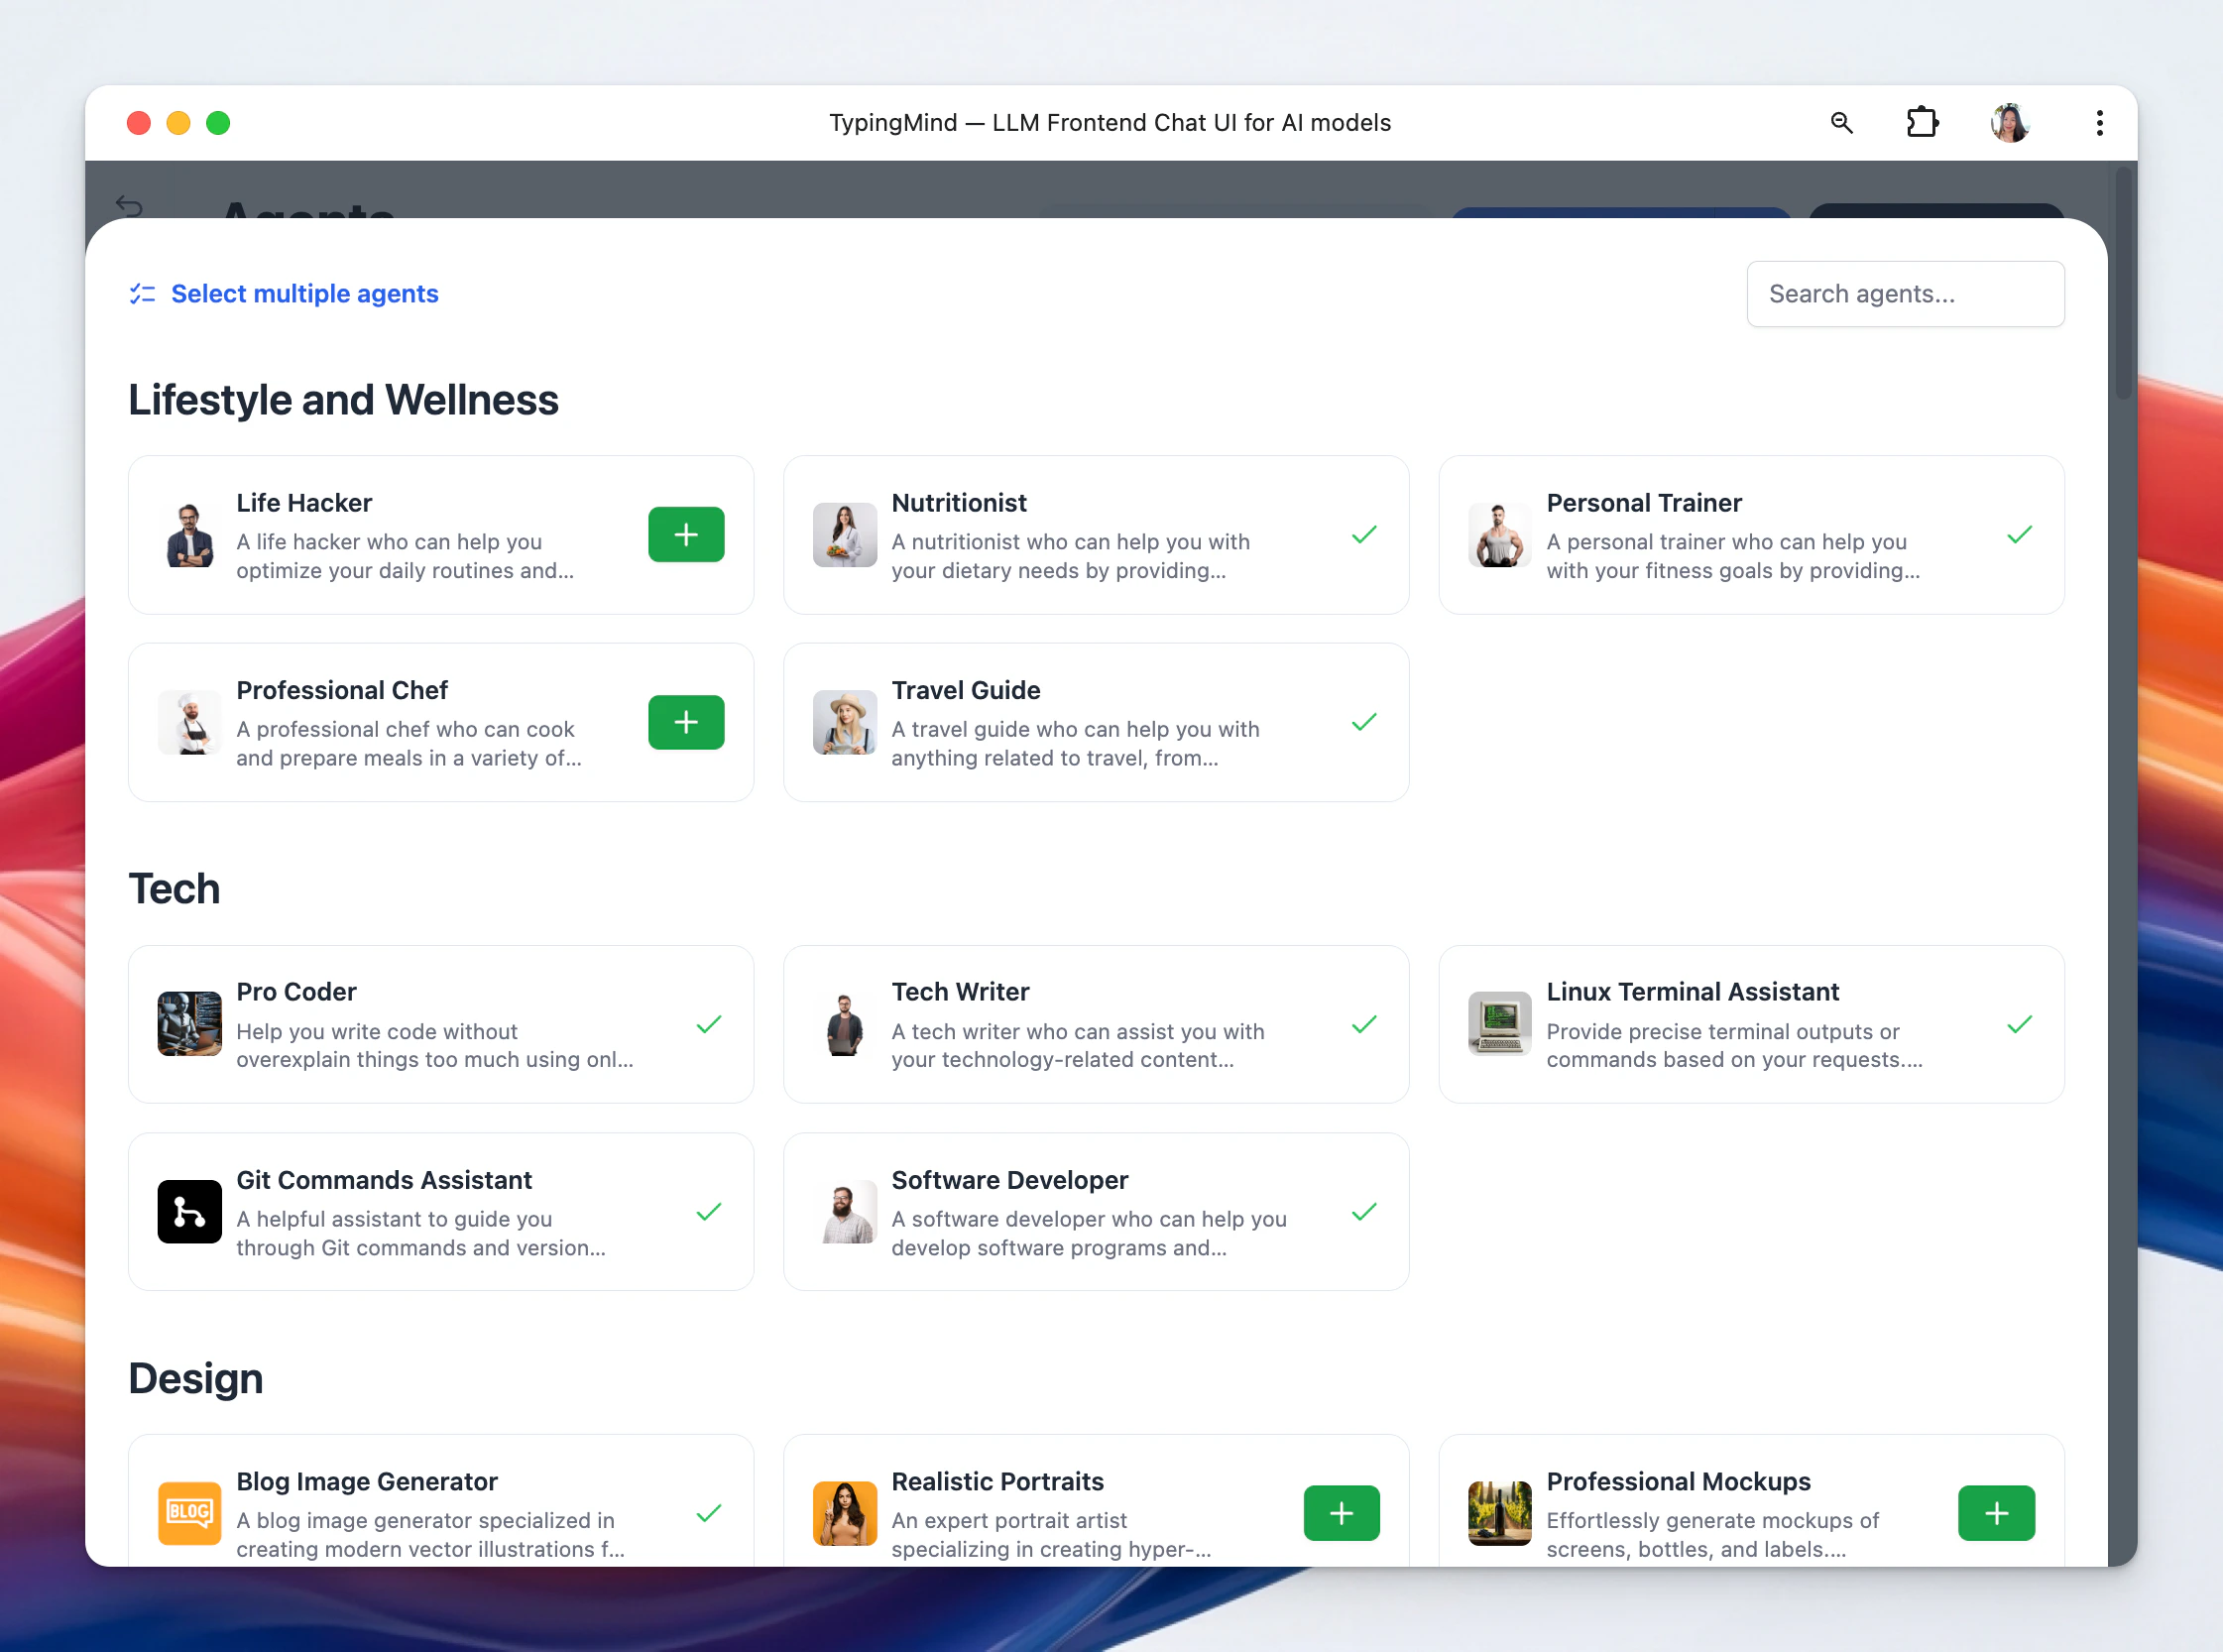The image size is (2223, 1652).
Task: Click the Tech Writer avatar
Action: (844, 1024)
